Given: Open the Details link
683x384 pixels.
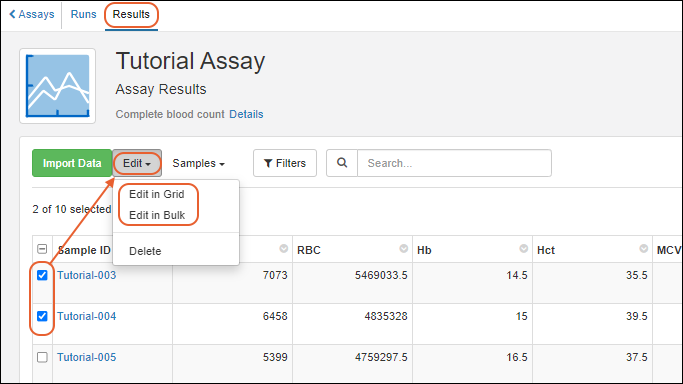Looking at the screenshot, I should pyautogui.click(x=246, y=114).
